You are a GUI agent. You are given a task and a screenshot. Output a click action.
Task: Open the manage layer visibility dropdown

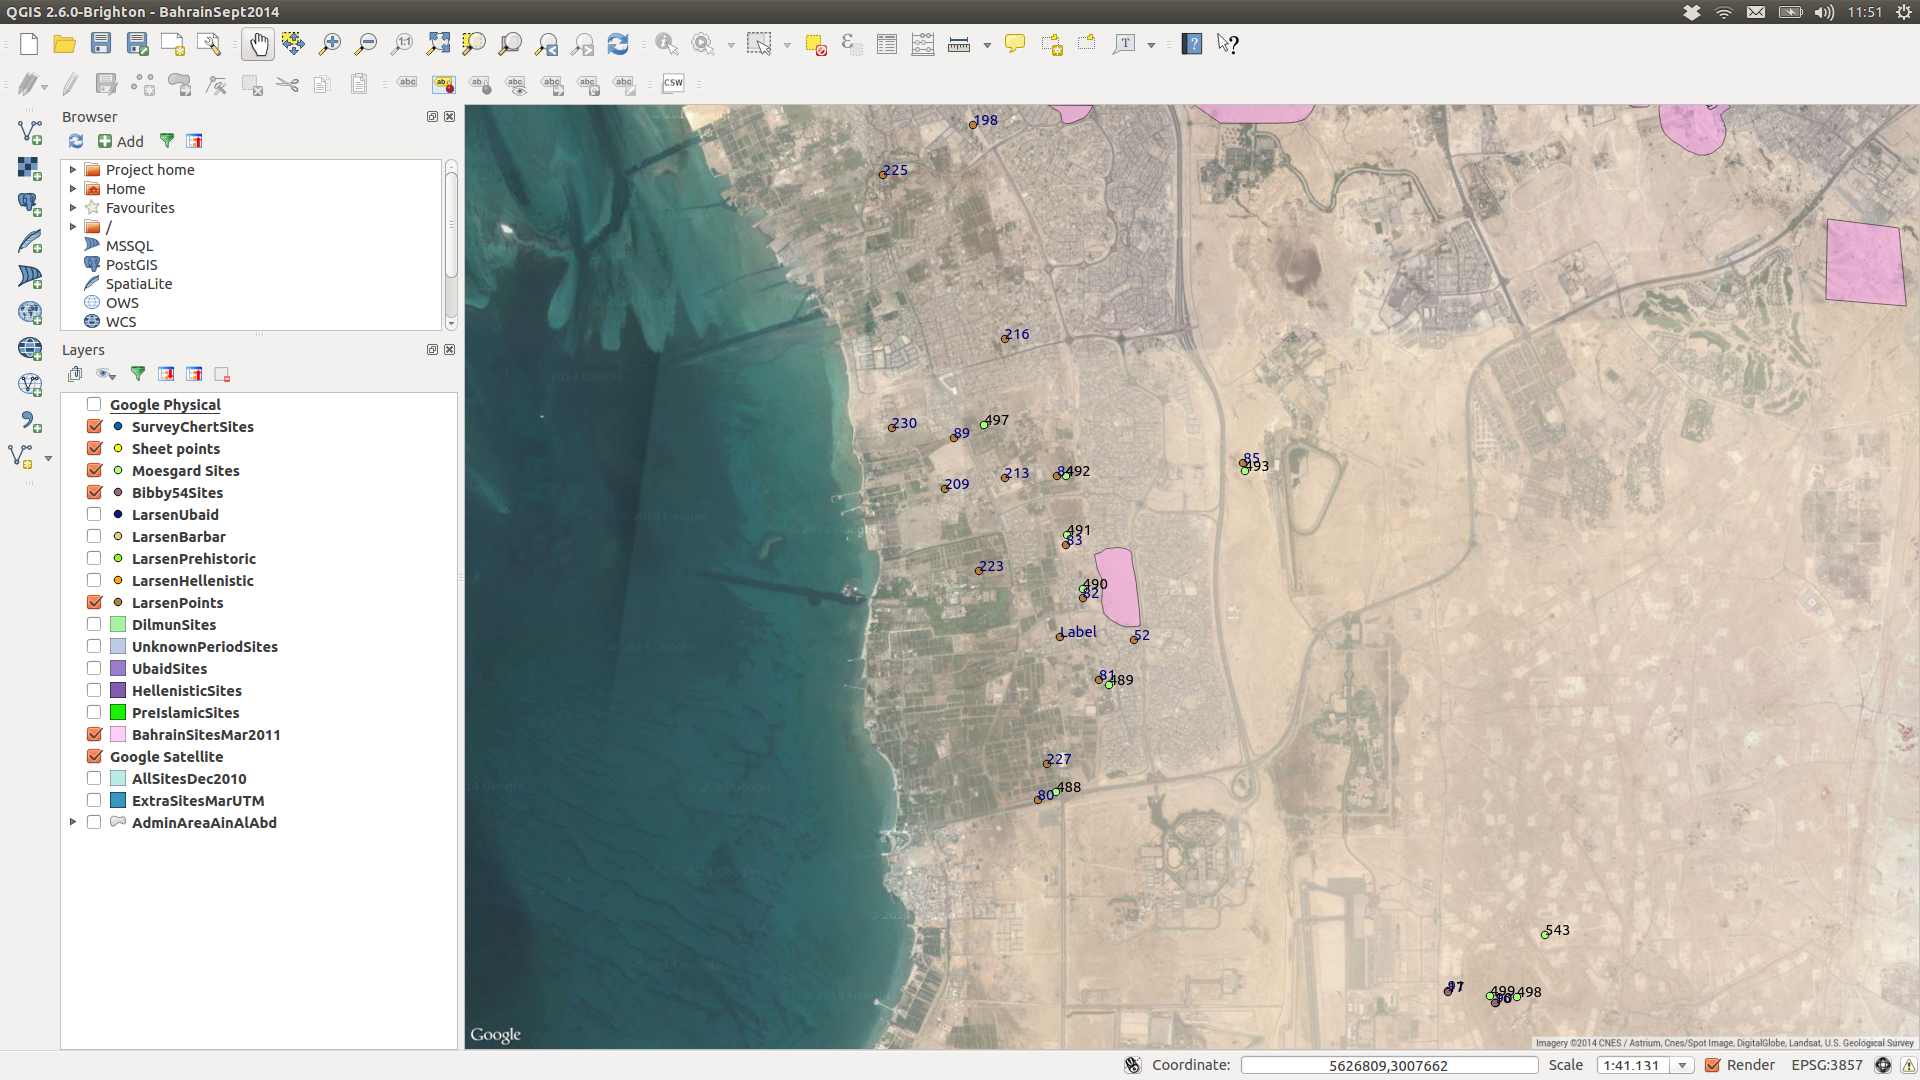[106, 374]
